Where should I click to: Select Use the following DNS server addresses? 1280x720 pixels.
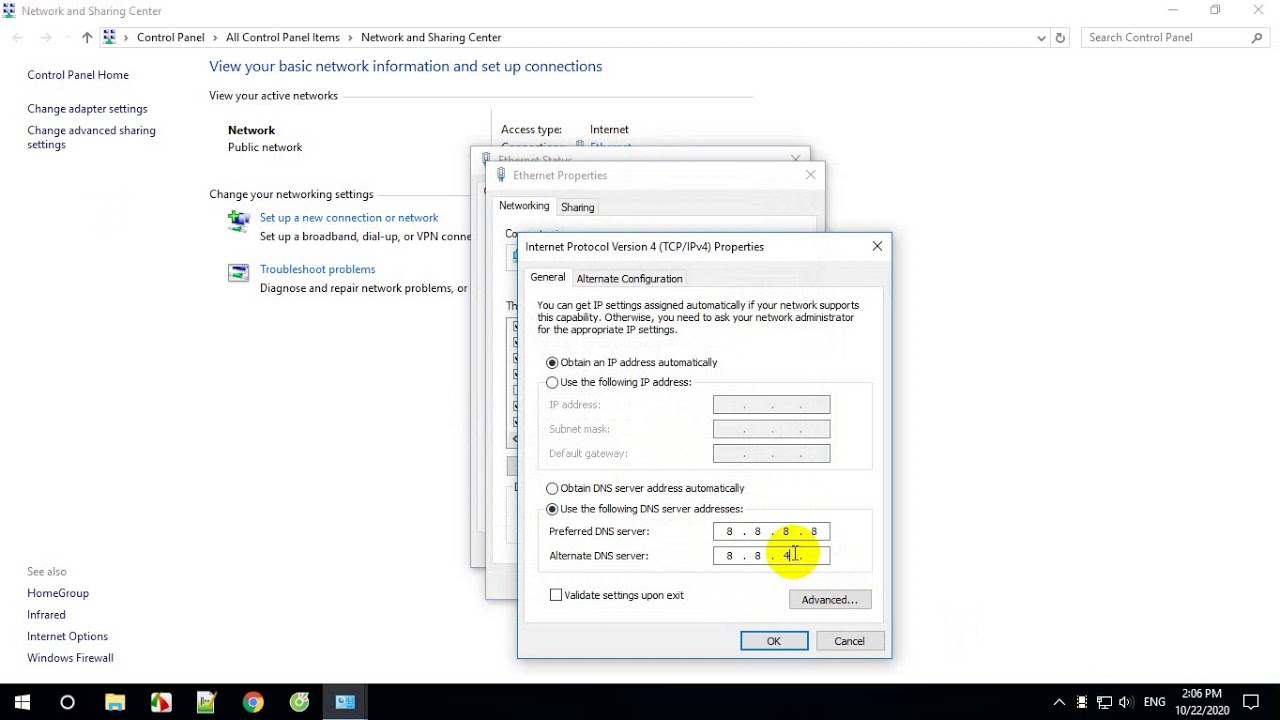[x=644, y=509]
